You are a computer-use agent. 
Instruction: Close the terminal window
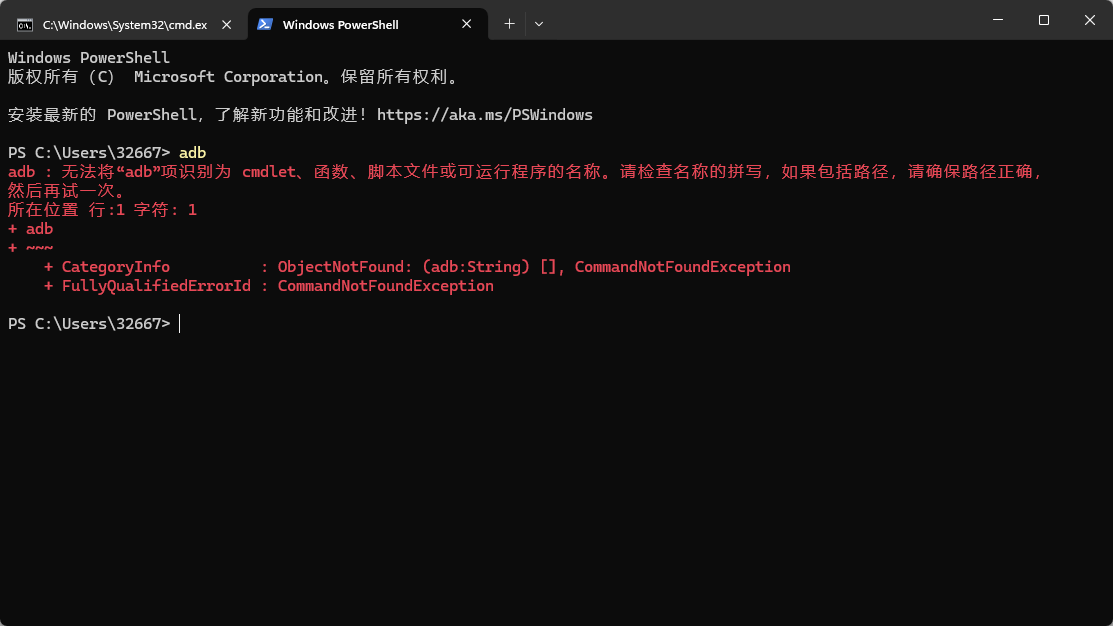pos(1089,20)
